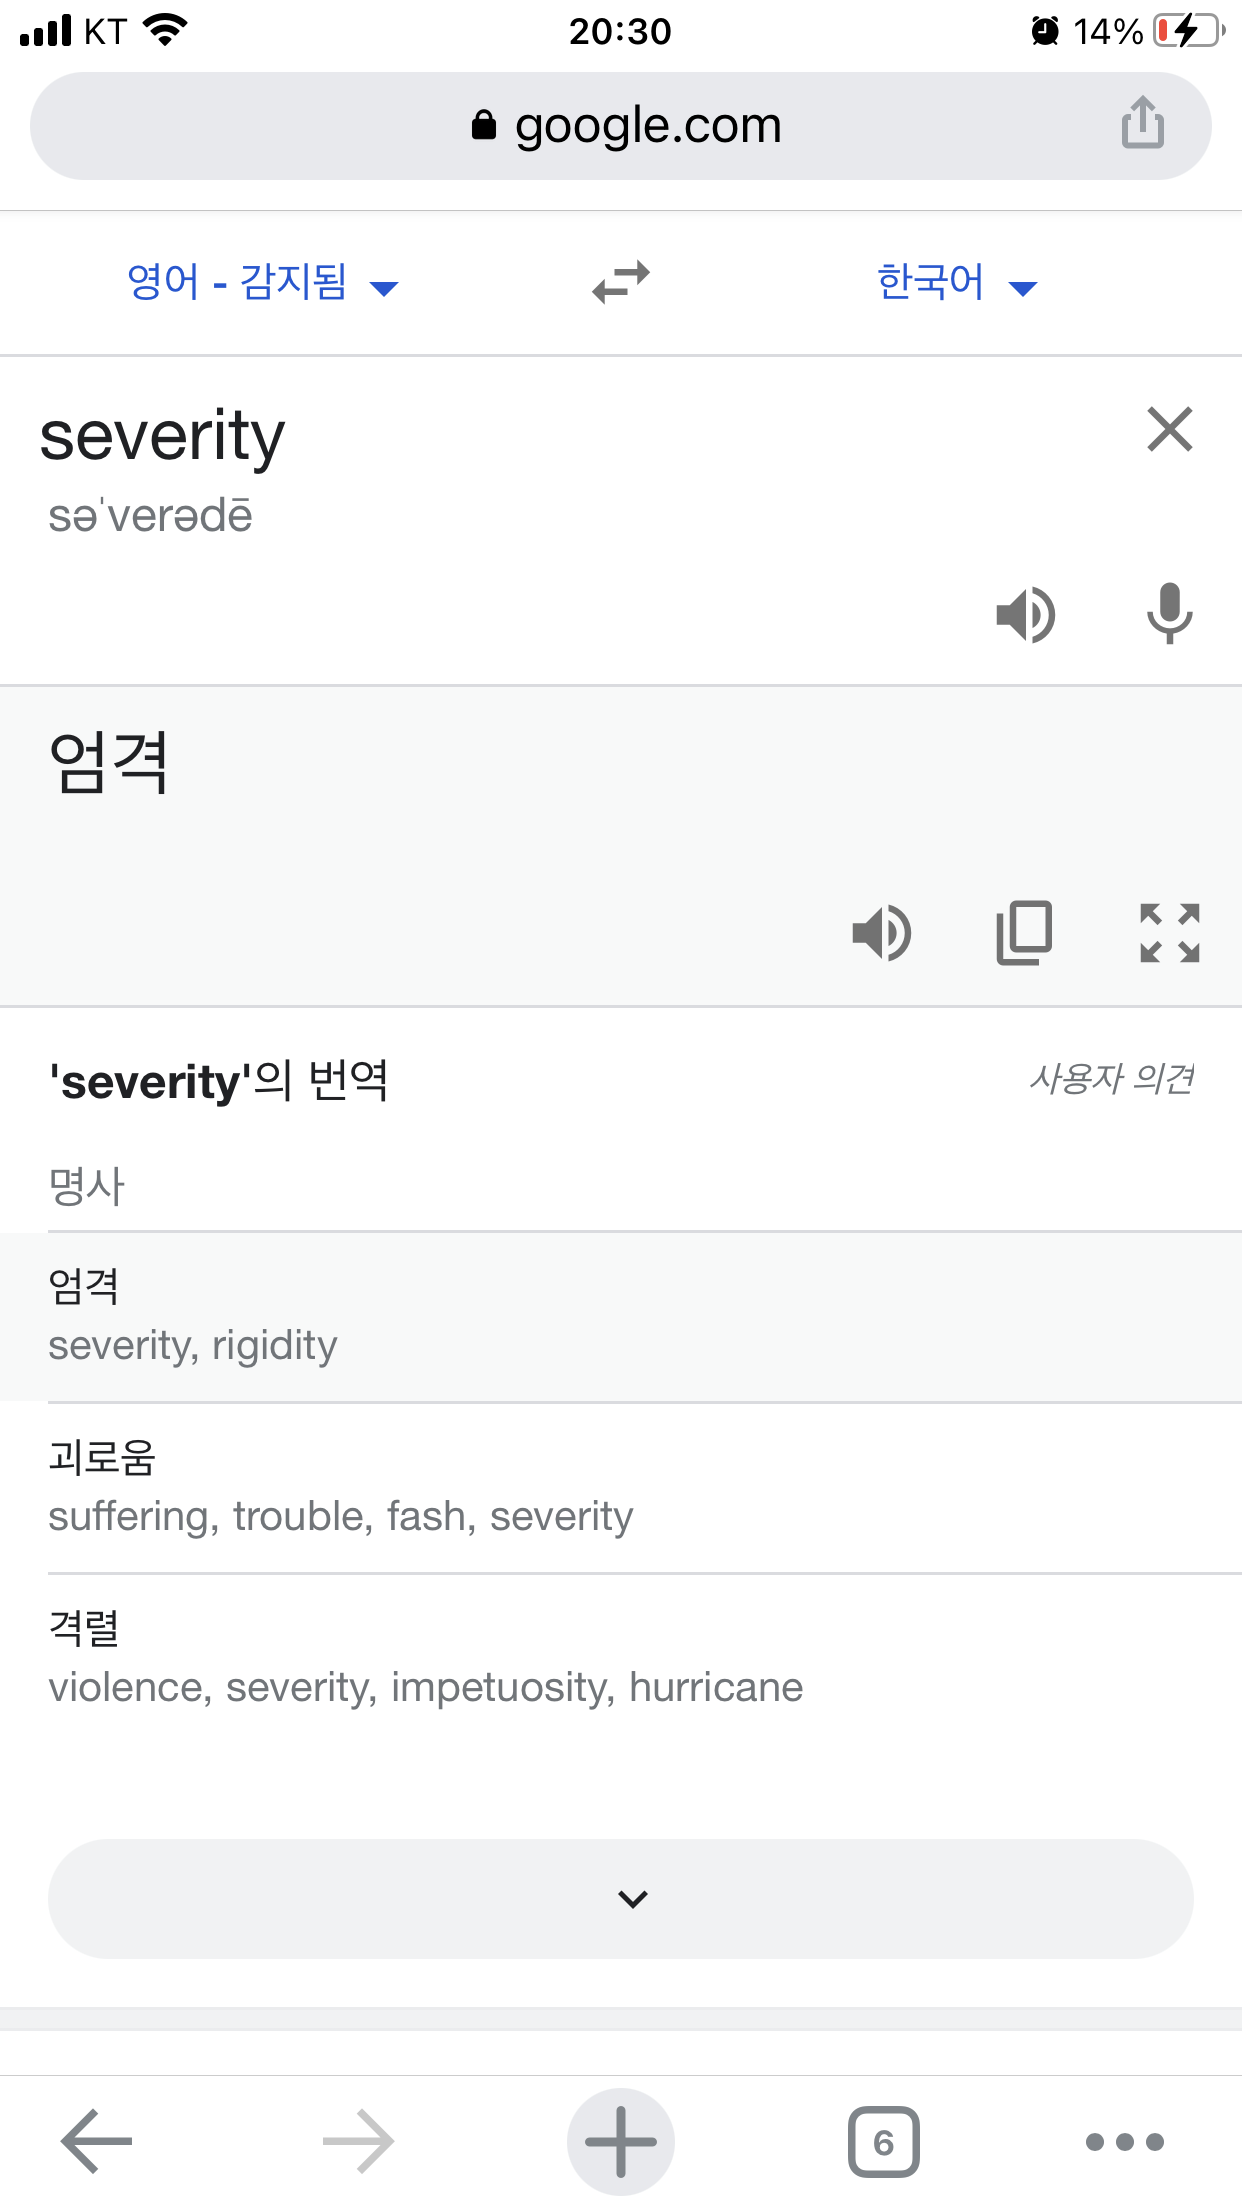Show the translation in full screen
1242x2208 pixels.
pos(1169,933)
